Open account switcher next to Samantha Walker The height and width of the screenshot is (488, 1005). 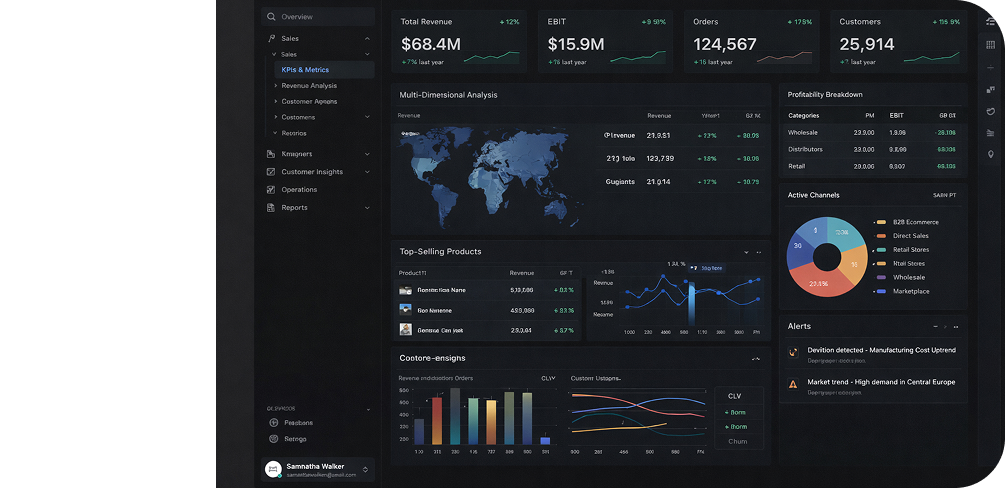click(x=365, y=469)
